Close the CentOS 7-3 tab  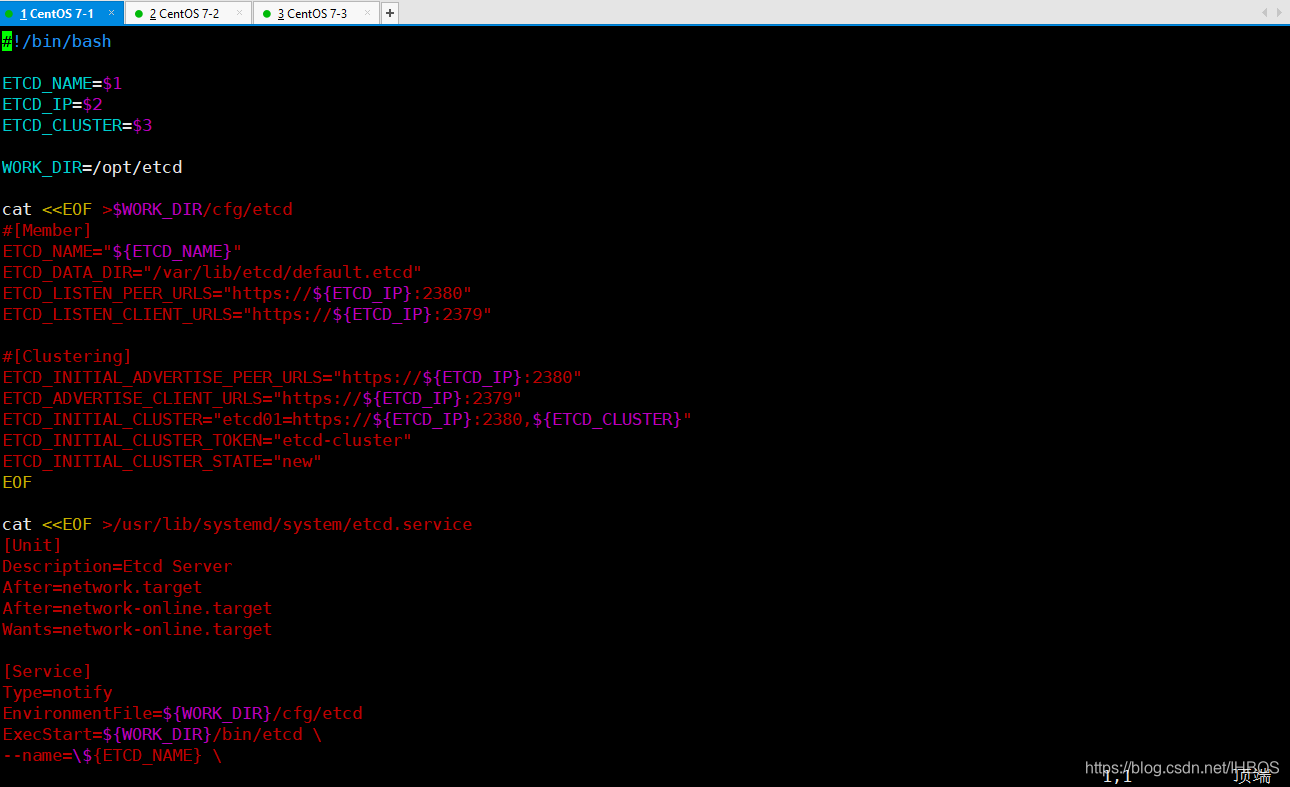(367, 13)
